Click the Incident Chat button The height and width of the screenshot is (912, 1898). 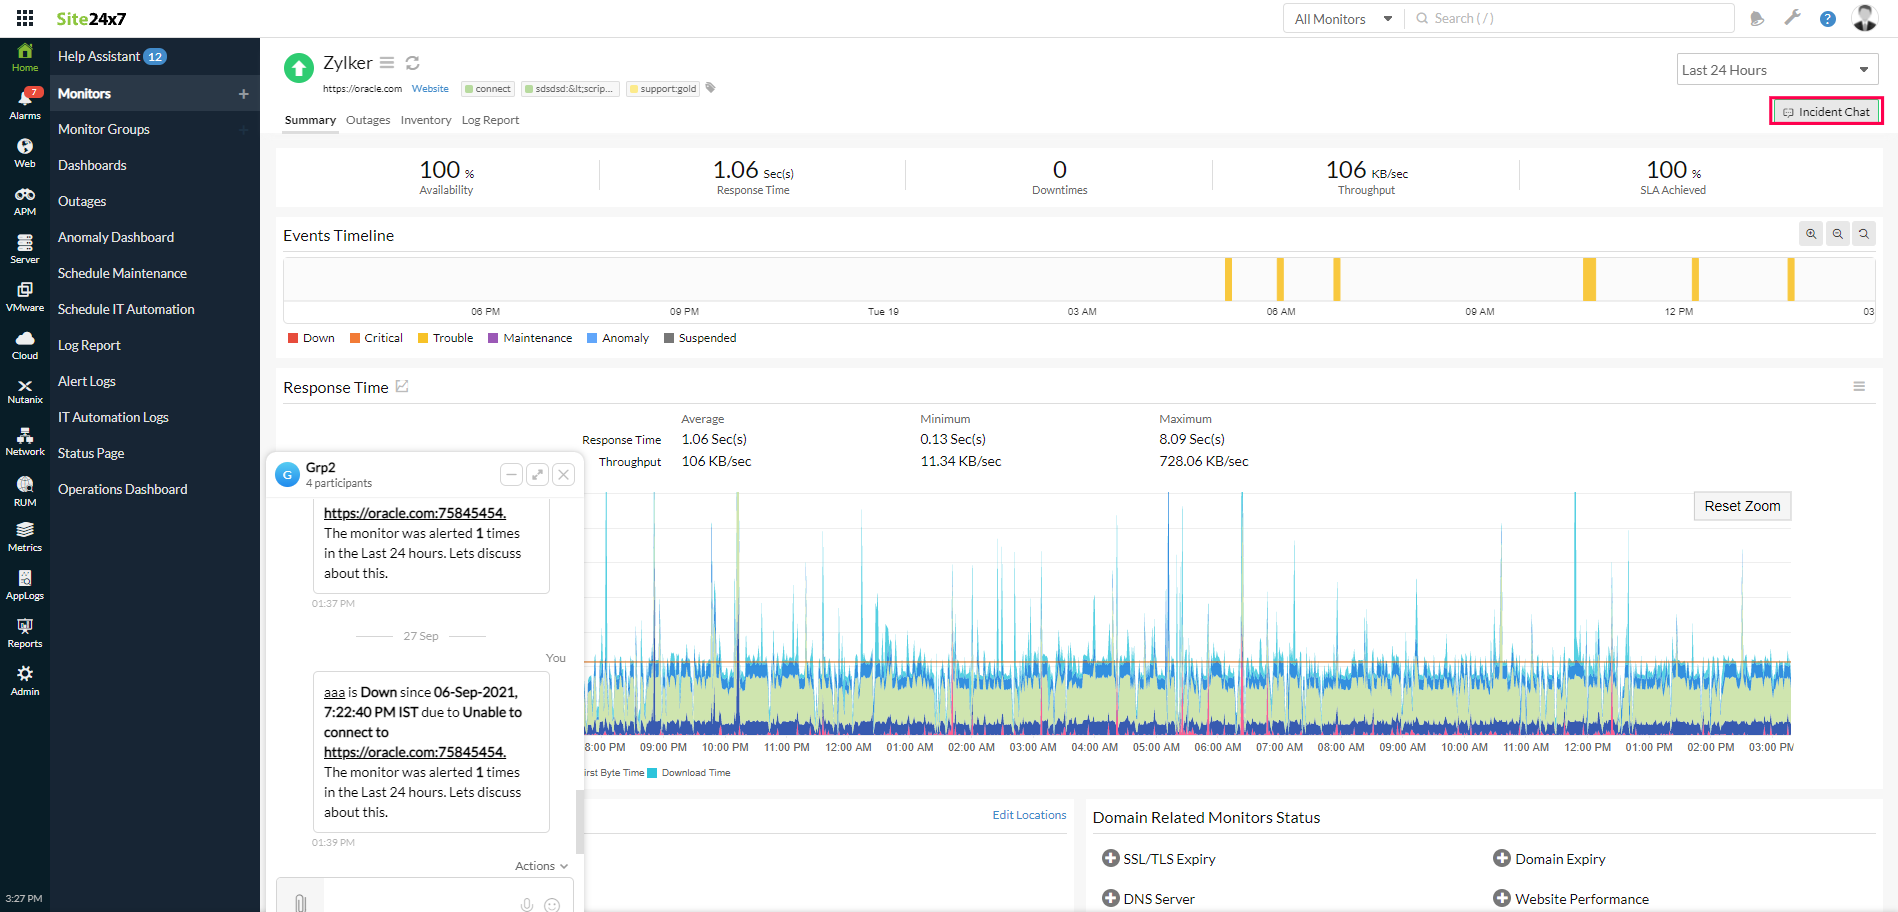1826,112
